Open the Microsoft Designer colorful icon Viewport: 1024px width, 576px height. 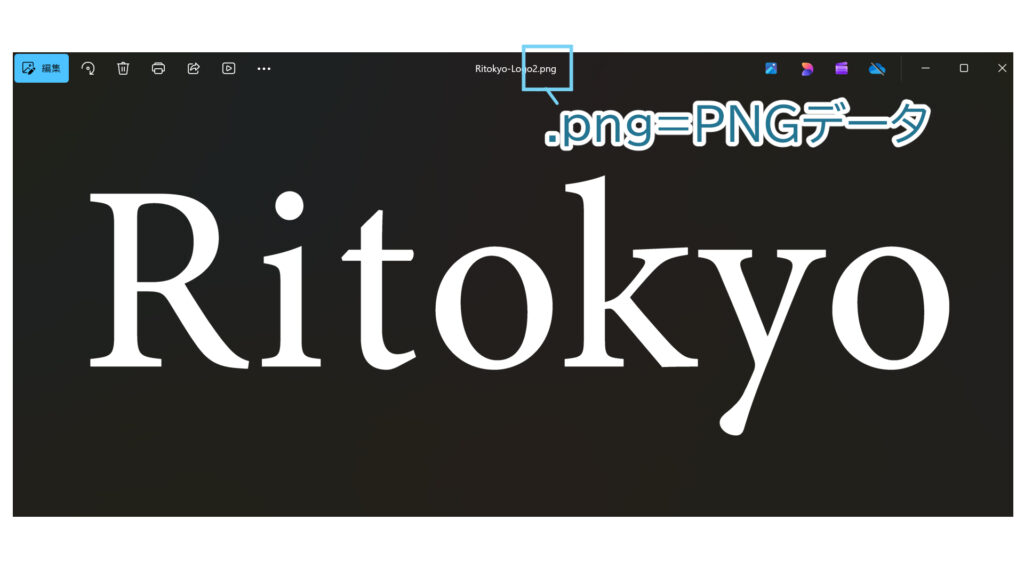[x=807, y=69]
